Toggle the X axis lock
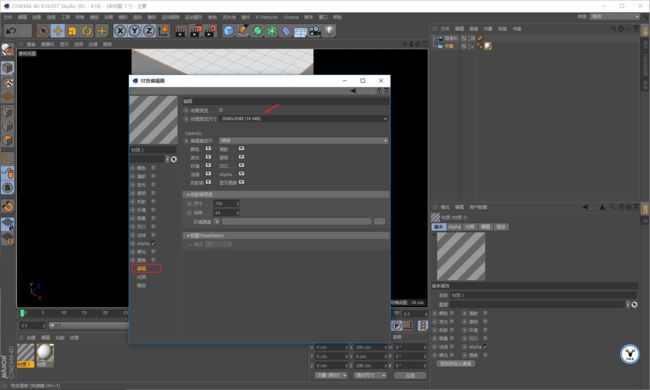This screenshot has height=390, width=650. tap(120, 31)
